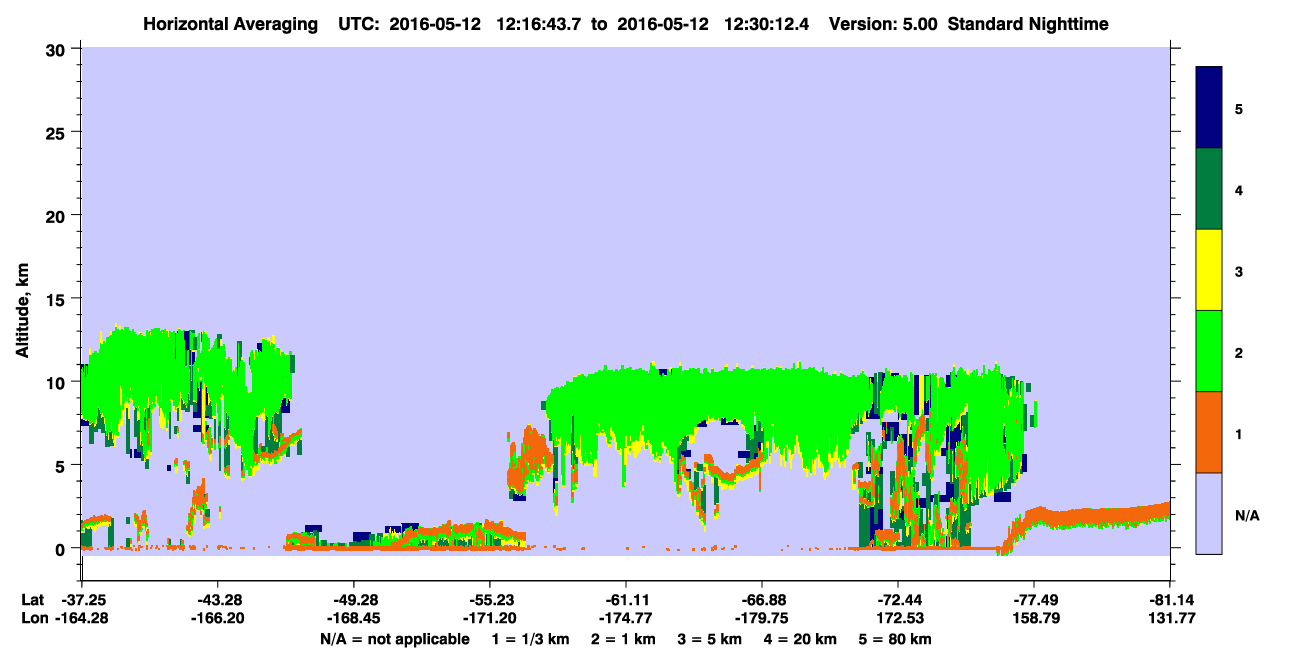1300x667 pixels.
Task: Click the orange colorbar segment labeled 1
Action: click(x=1209, y=432)
